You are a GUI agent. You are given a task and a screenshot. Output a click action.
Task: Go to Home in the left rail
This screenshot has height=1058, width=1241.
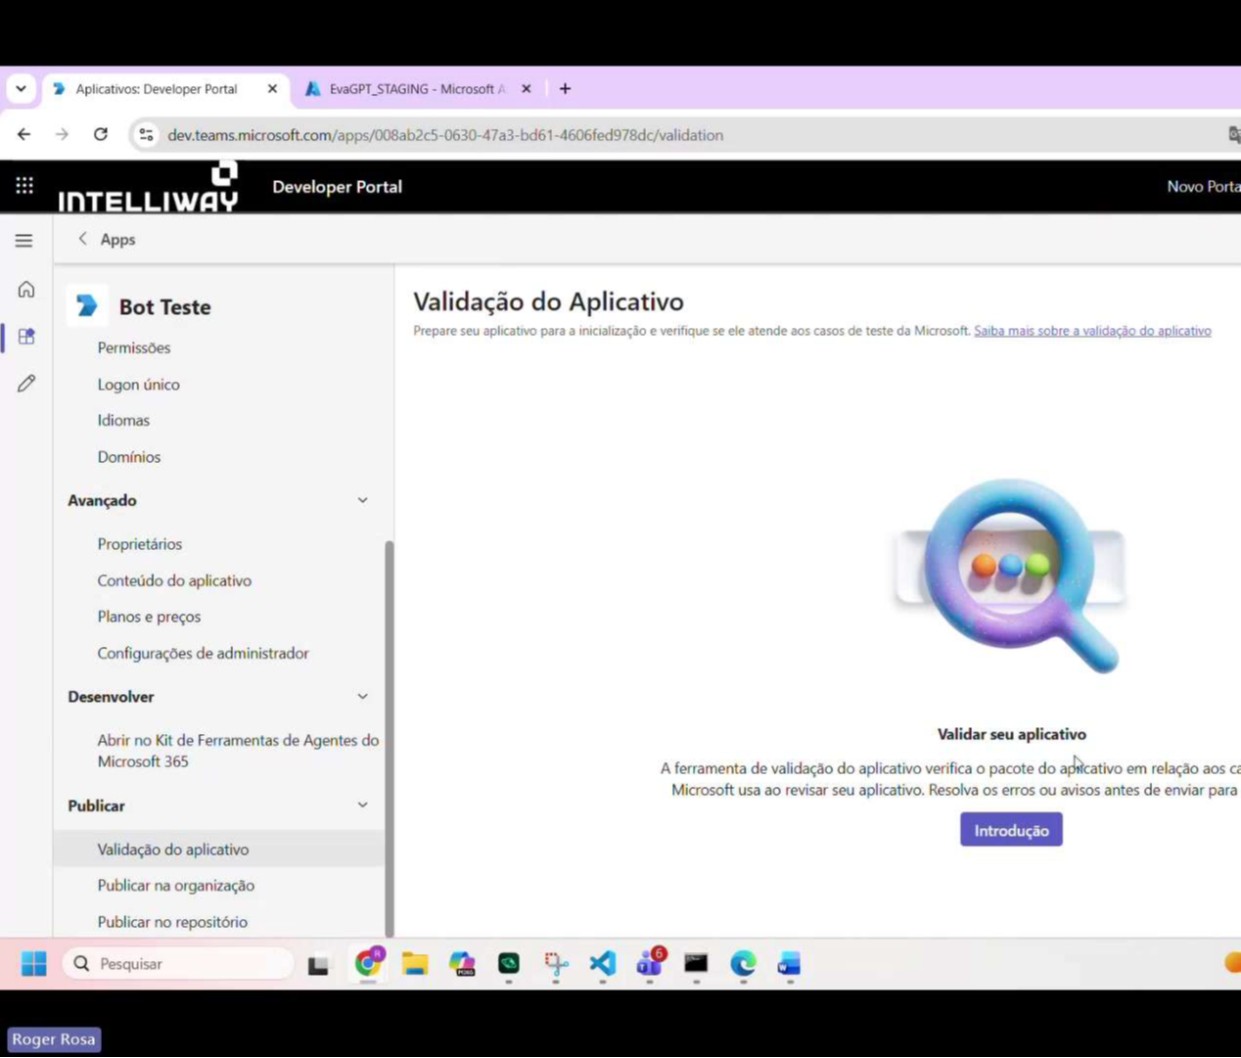click(x=26, y=289)
